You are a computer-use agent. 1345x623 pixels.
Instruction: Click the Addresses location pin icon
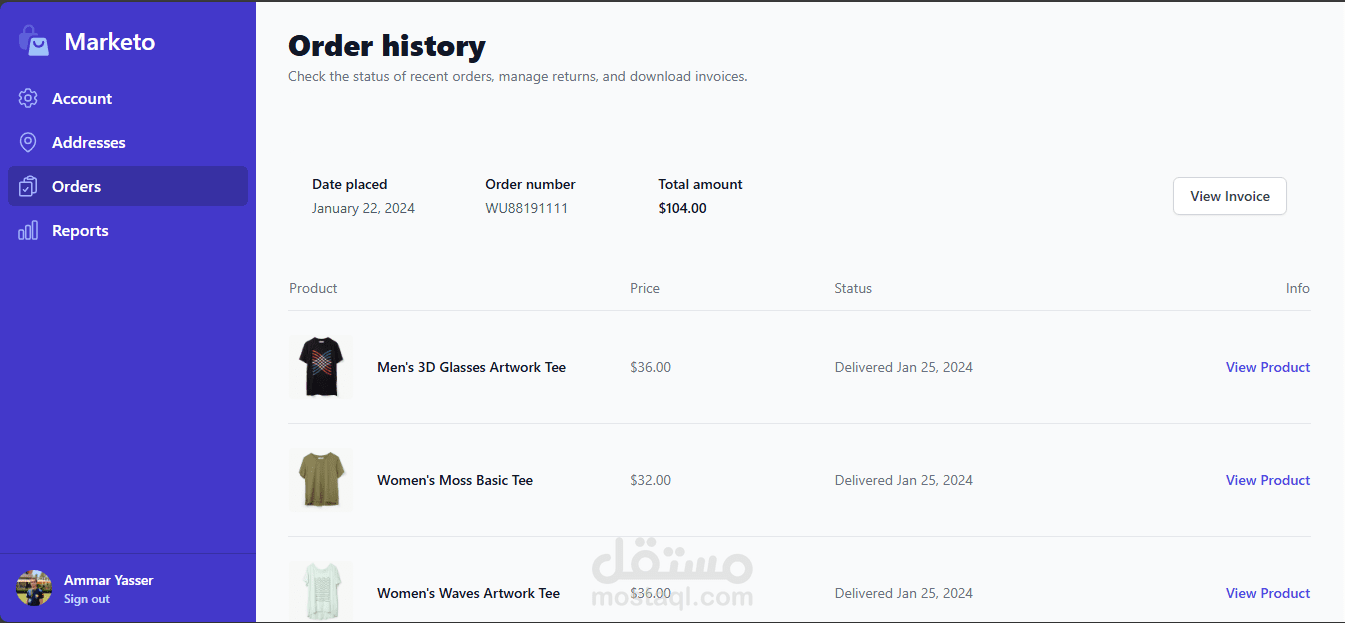point(28,142)
